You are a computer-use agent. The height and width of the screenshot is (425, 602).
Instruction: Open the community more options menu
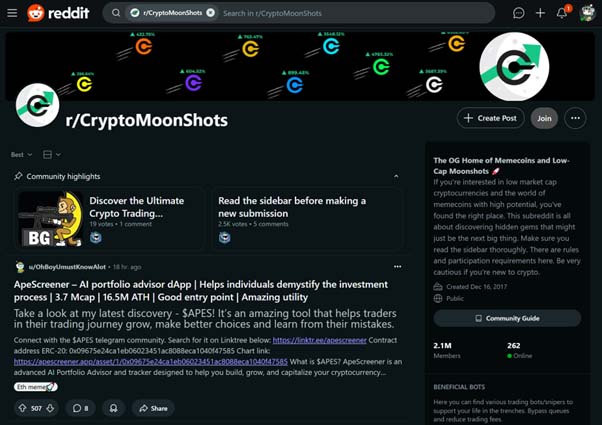click(x=575, y=118)
